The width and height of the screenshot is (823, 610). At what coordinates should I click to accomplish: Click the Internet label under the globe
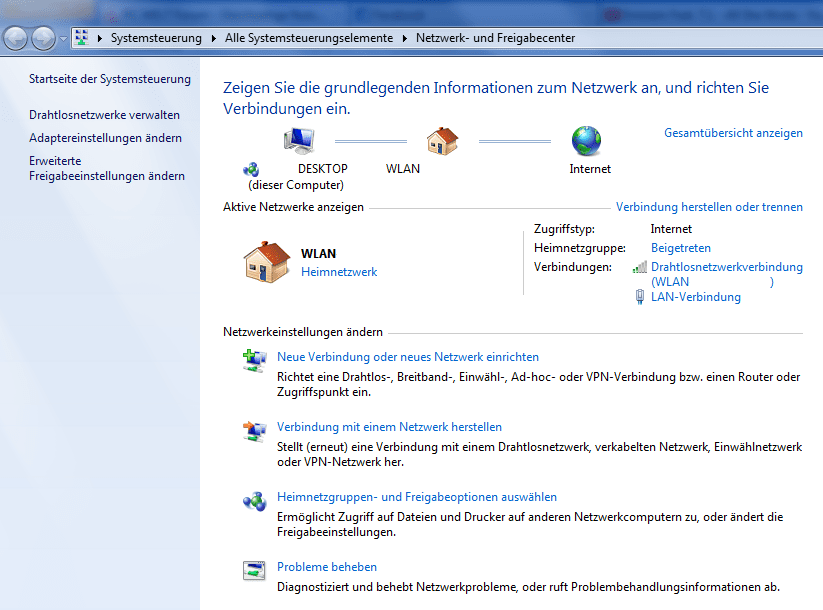coord(590,169)
